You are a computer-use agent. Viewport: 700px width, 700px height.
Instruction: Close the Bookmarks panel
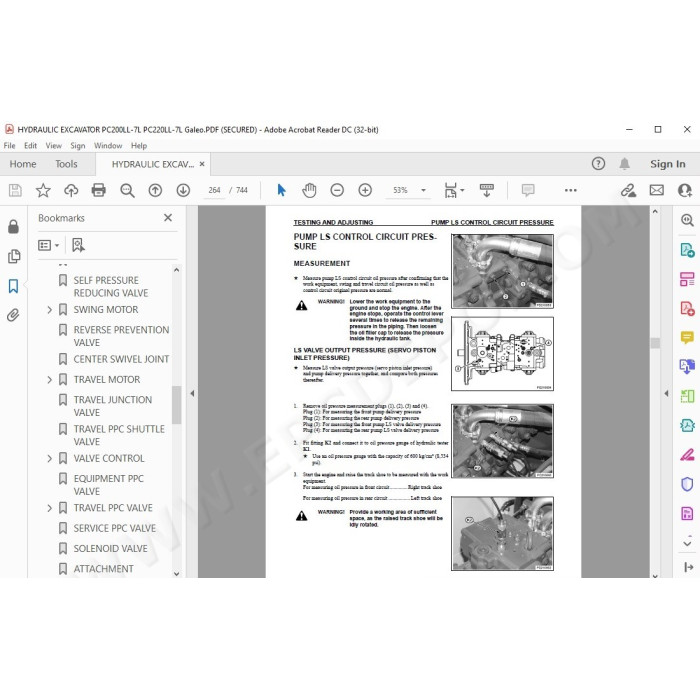coord(168,218)
